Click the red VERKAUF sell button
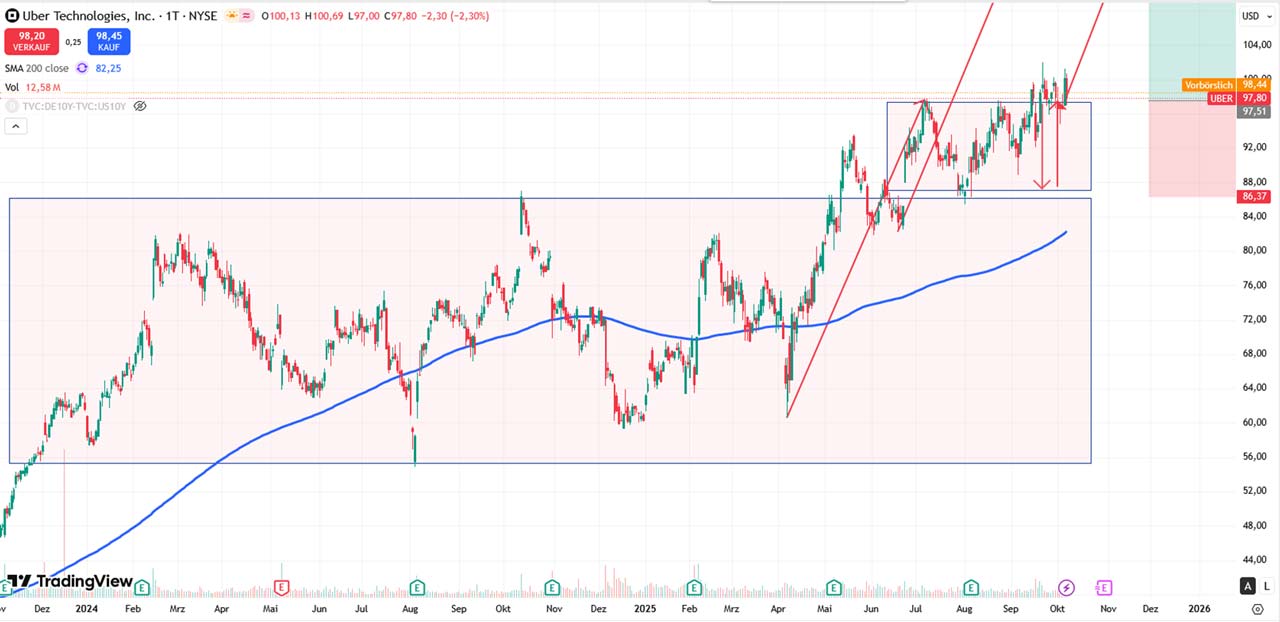 pyautogui.click(x=31, y=42)
